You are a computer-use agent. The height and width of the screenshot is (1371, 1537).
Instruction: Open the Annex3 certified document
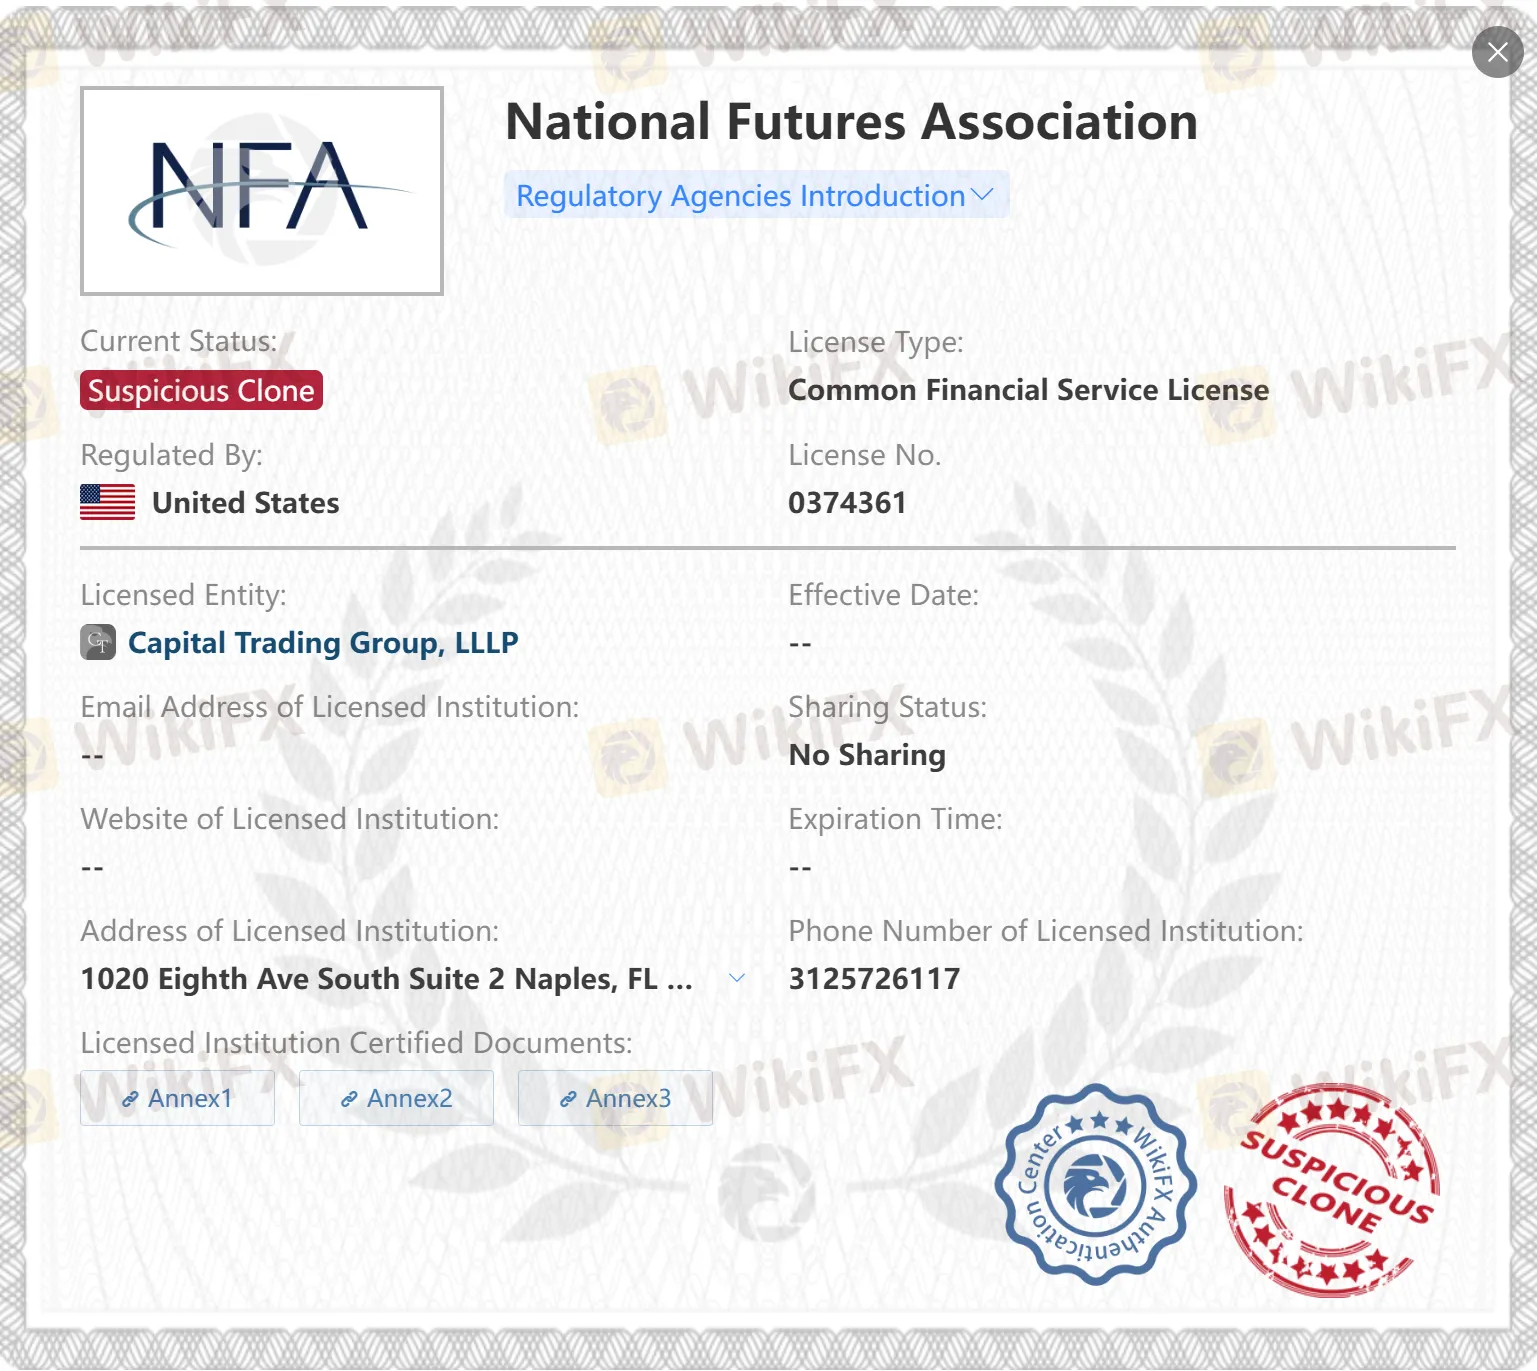[x=614, y=1097]
